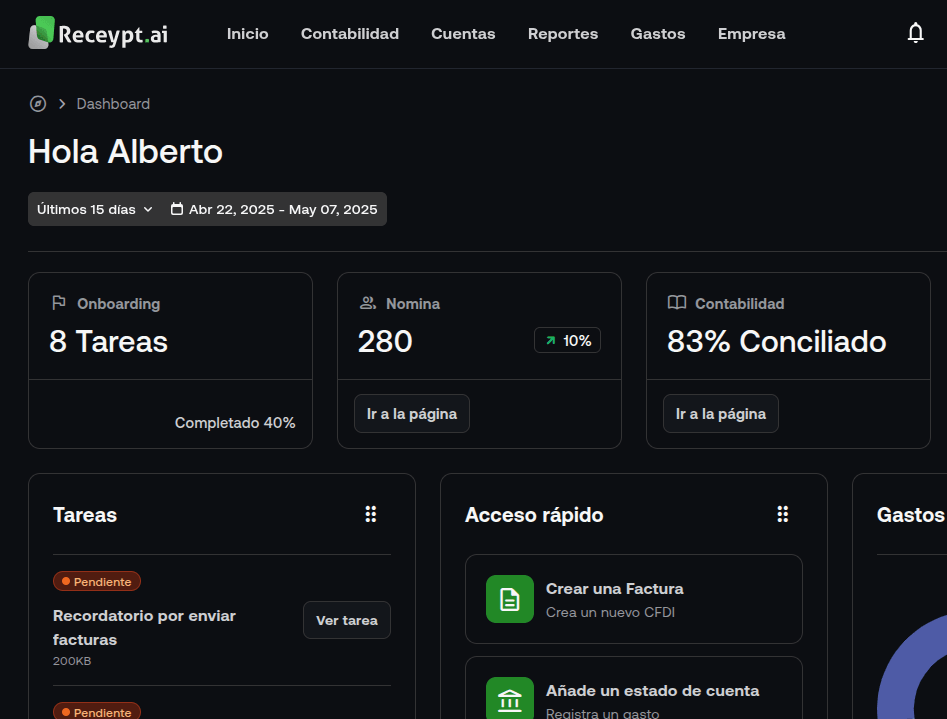
Task: Open the Abr 22 - May 07 date picker
Action: coord(274,209)
